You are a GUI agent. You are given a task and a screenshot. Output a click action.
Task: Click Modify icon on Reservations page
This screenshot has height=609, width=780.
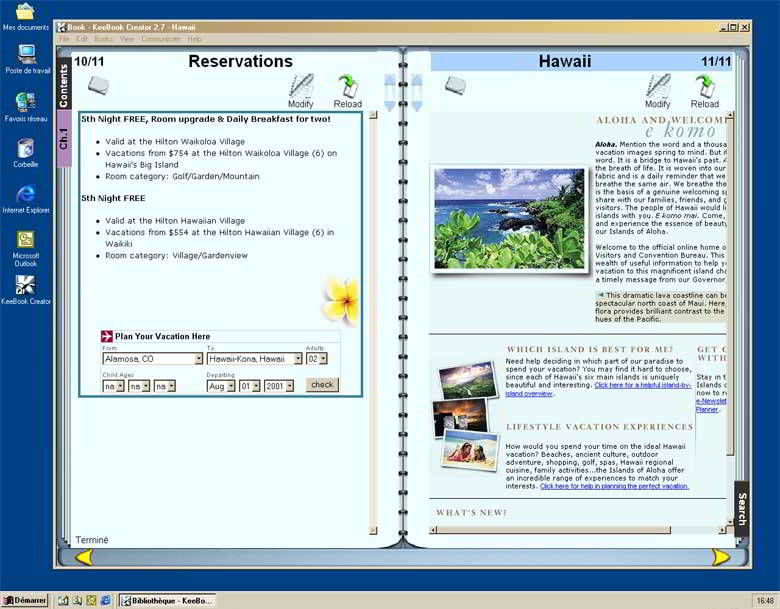tap(301, 89)
